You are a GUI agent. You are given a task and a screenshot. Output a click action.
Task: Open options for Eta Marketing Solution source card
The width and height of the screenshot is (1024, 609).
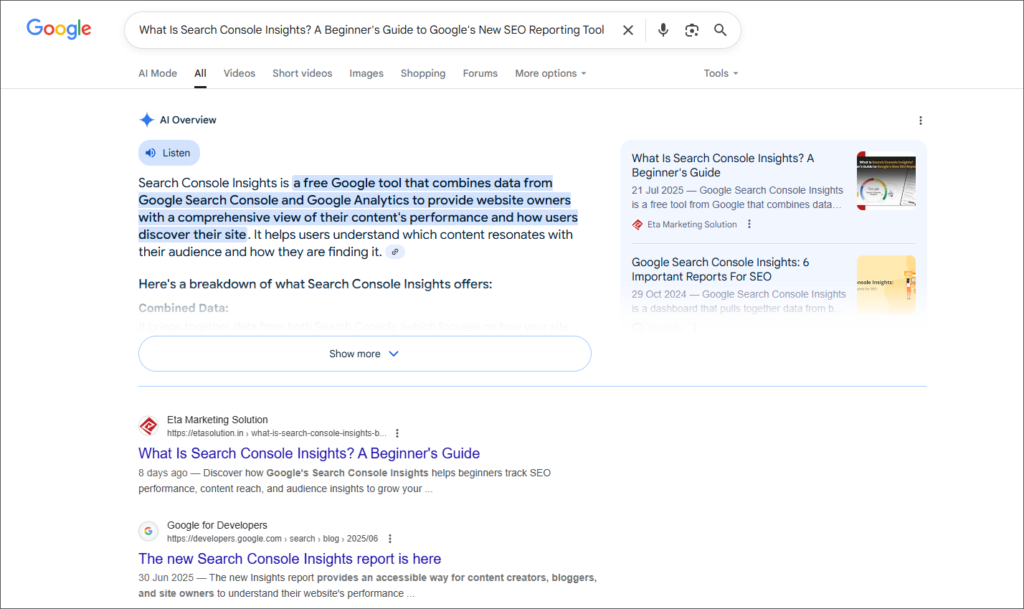click(x=749, y=224)
